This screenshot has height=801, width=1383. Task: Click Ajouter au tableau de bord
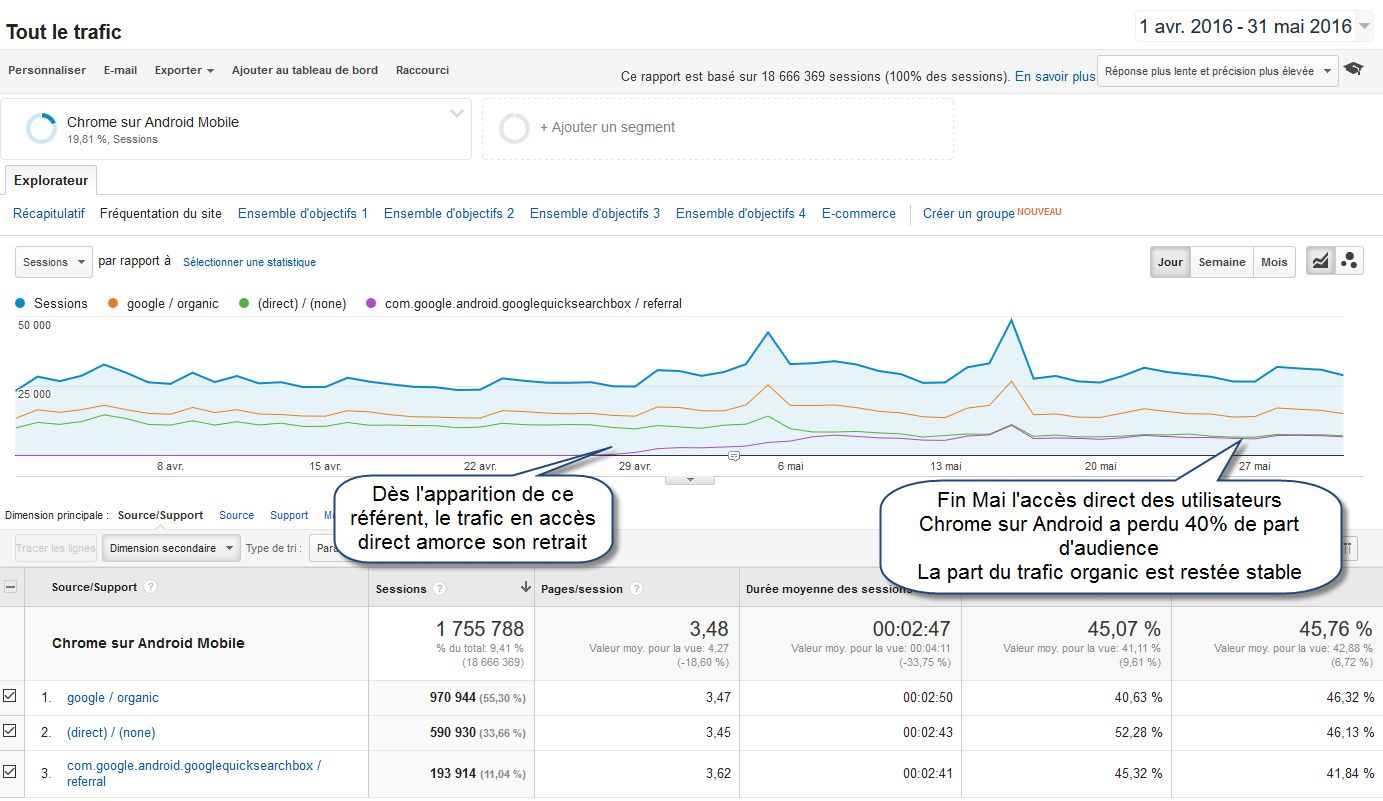pyautogui.click(x=305, y=70)
